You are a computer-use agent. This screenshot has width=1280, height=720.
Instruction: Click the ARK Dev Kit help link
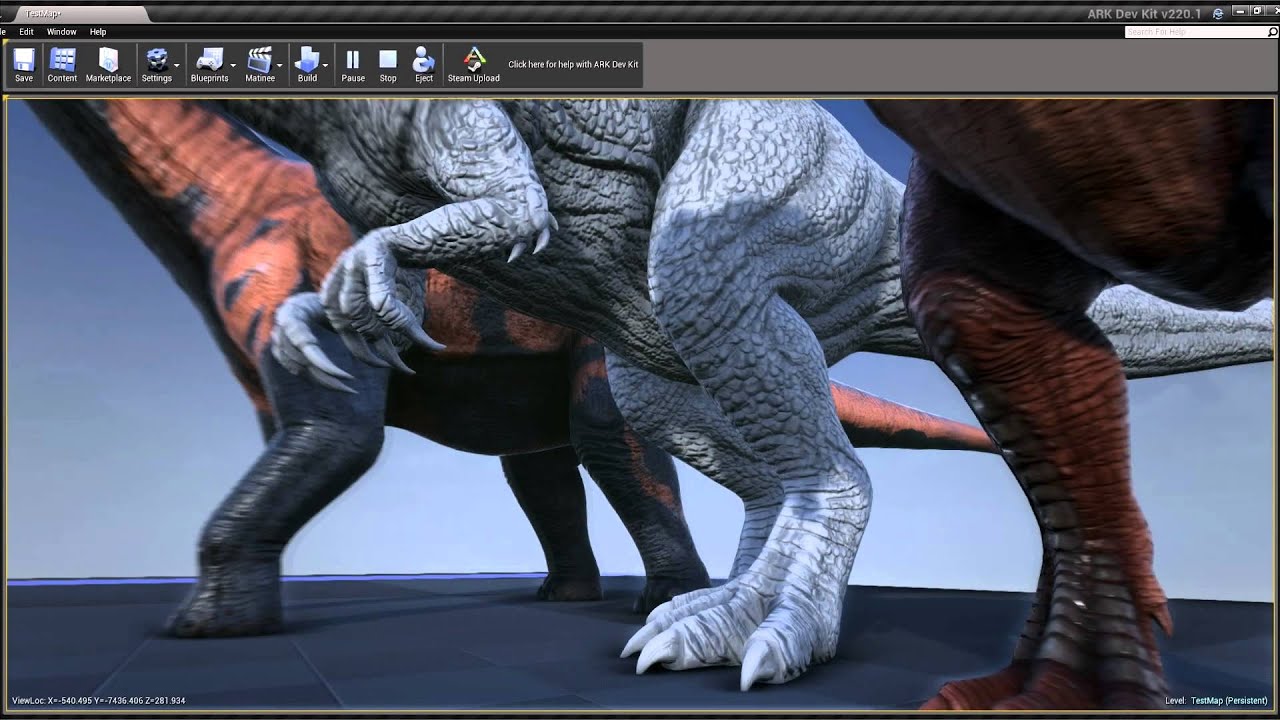573,64
